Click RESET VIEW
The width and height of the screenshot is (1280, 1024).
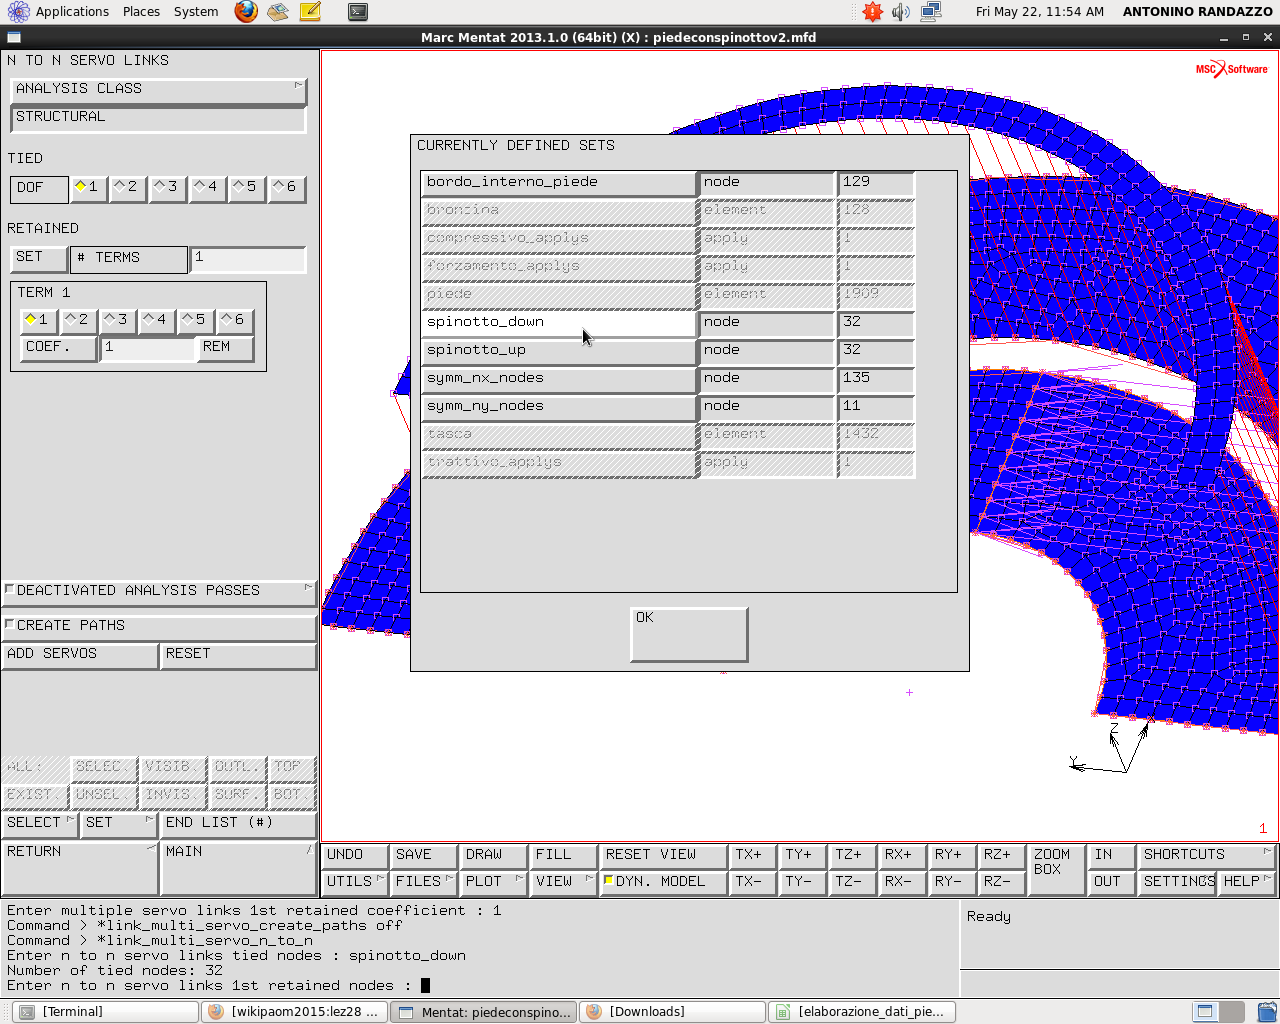coord(663,855)
